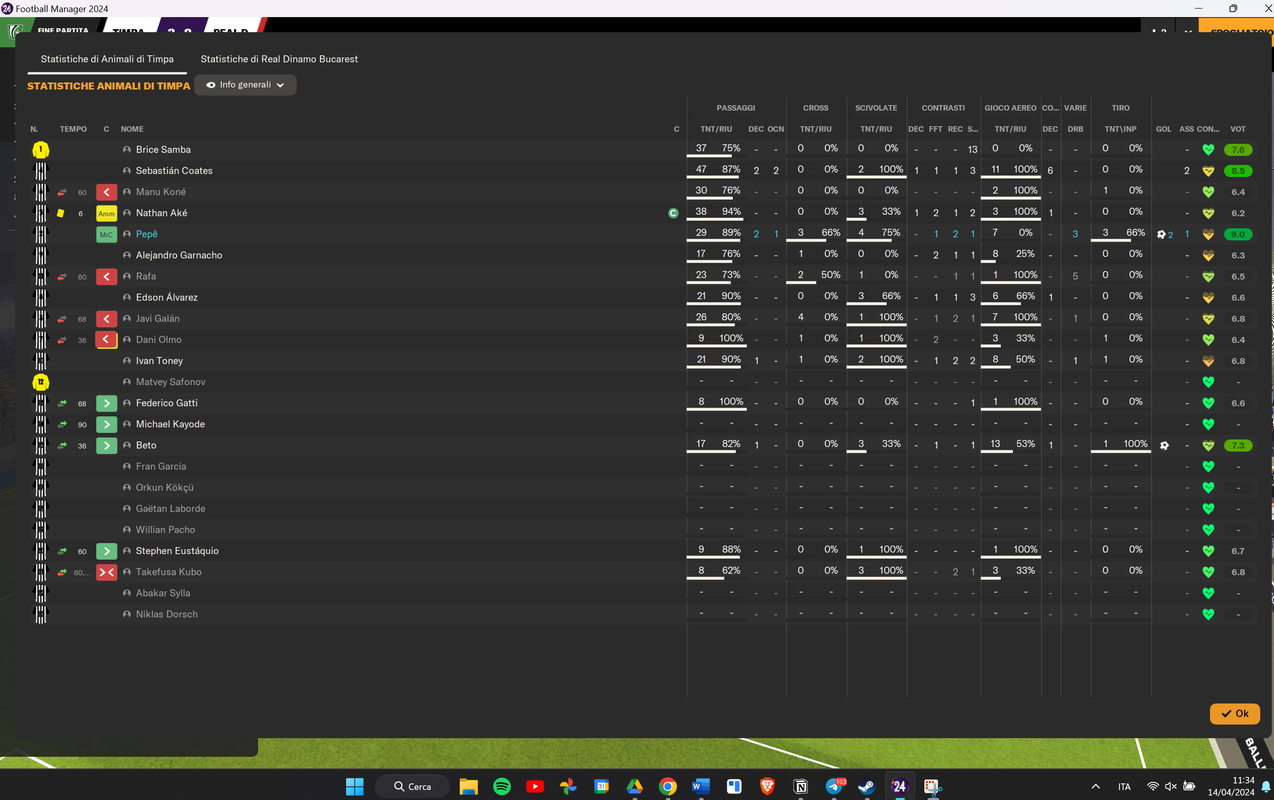Click the green substituted-on arrow for Beto

point(106,446)
